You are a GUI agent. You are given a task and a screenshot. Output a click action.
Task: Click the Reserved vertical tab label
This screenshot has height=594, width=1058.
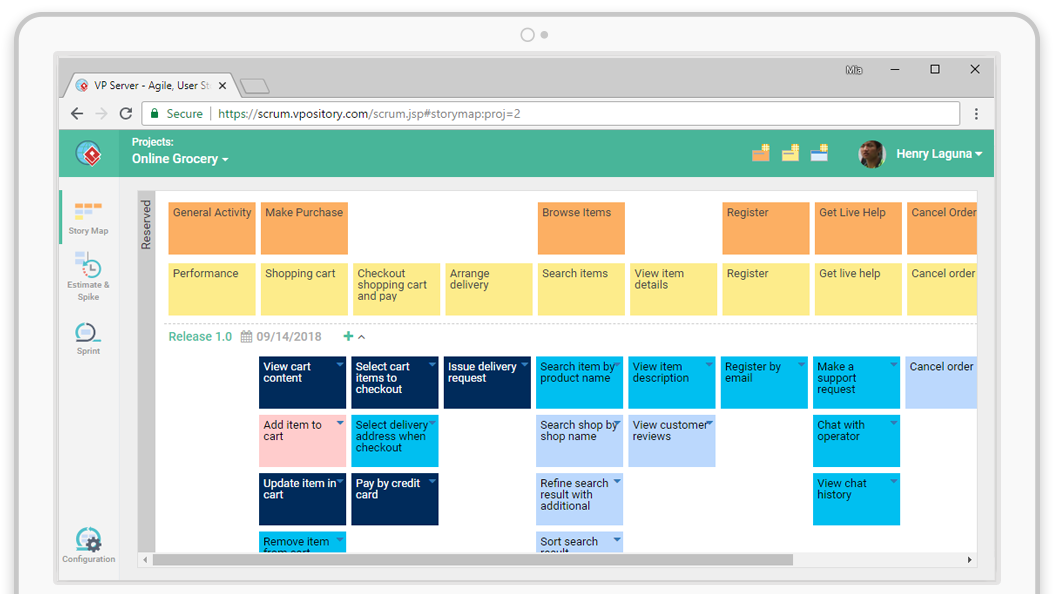[x=146, y=225]
